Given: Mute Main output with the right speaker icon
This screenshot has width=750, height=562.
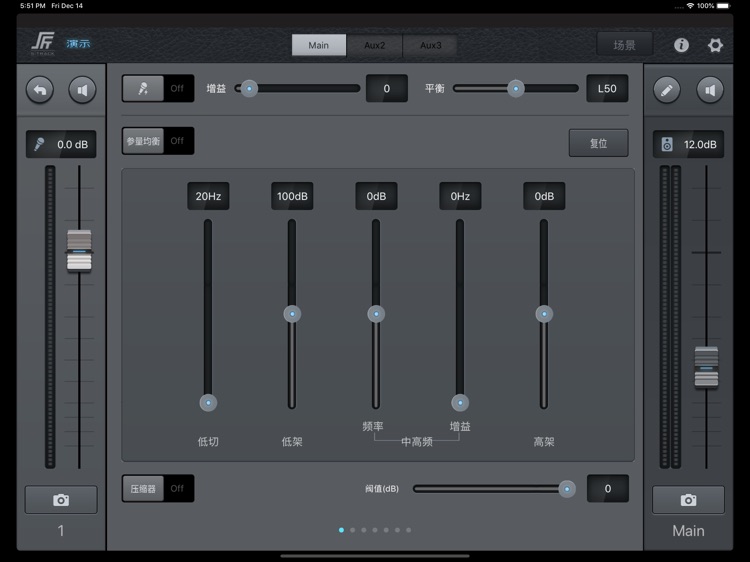Looking at the screenshot, I should click(x=710, y=90).
